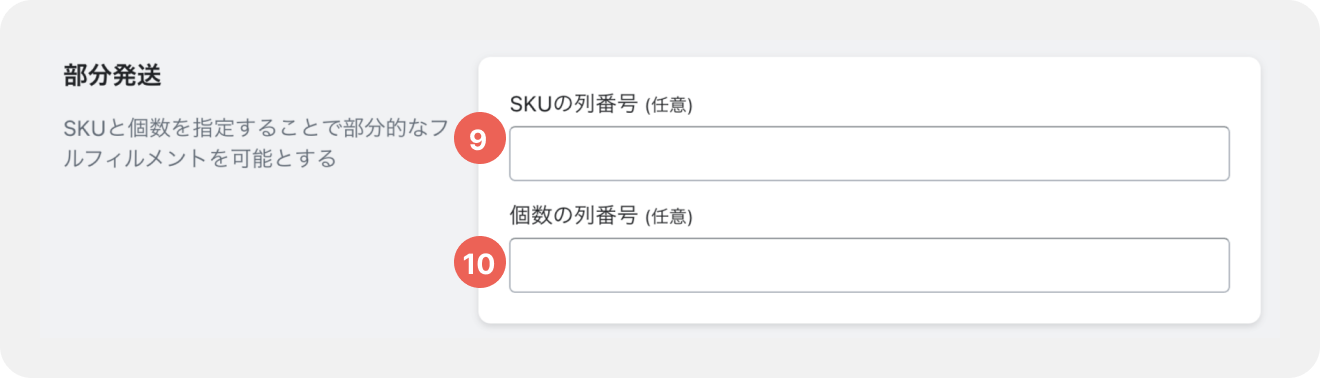Click the 部分発送 title text
The height and width of the screenshot is (378, 1320).
point(112,75)
